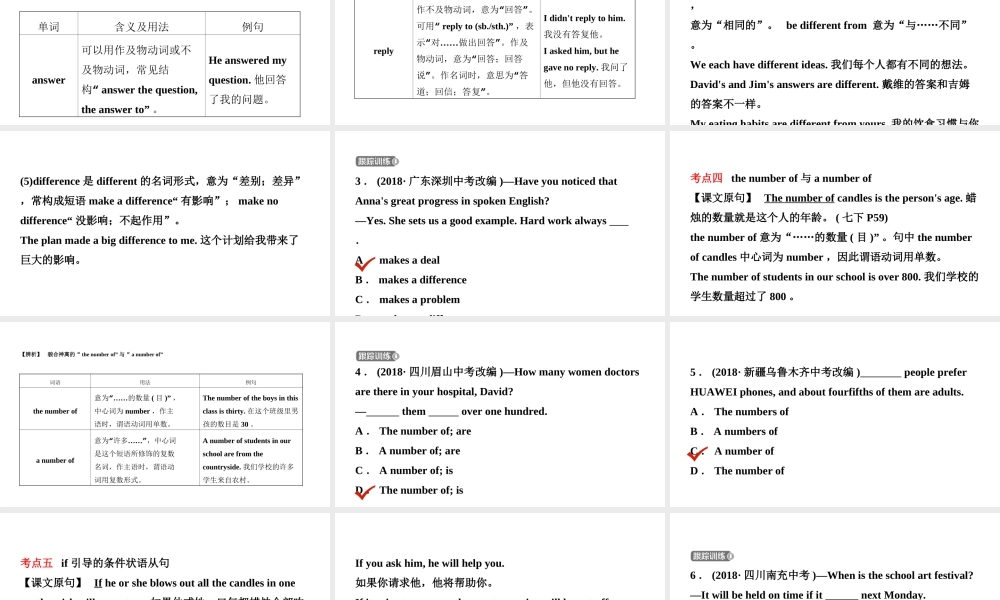Click question 5 text 'HUAWEI phones, and about fourfifths'

(780, 392)
